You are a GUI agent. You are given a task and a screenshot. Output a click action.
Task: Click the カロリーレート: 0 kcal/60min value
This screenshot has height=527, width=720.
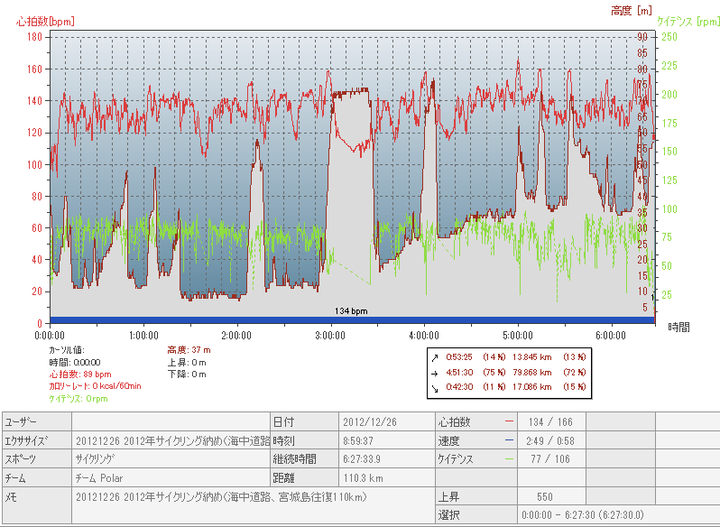point(96,386)
